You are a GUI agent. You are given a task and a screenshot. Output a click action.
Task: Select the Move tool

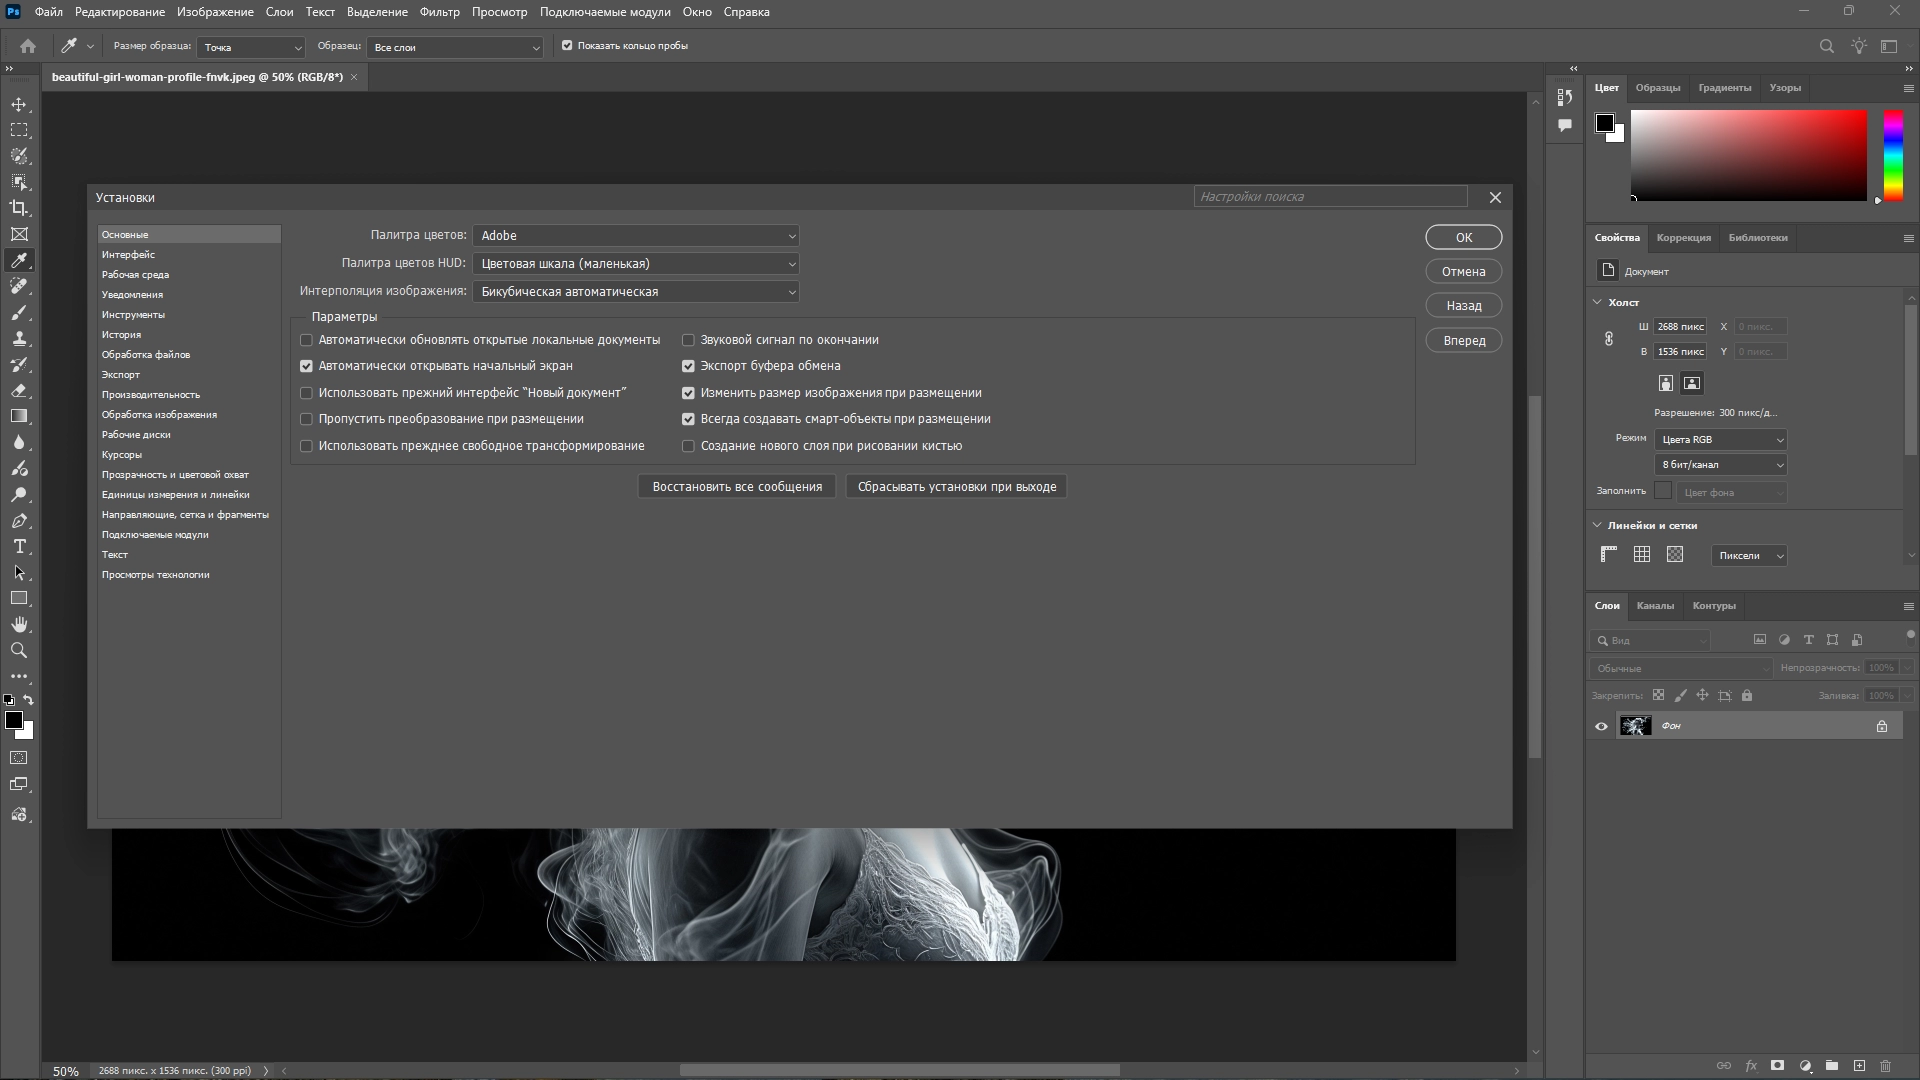pyautogui.click(x=19, y=105)
